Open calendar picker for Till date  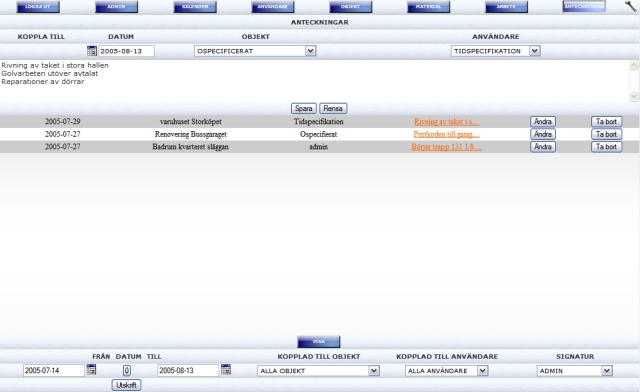[x=226, y=370]
